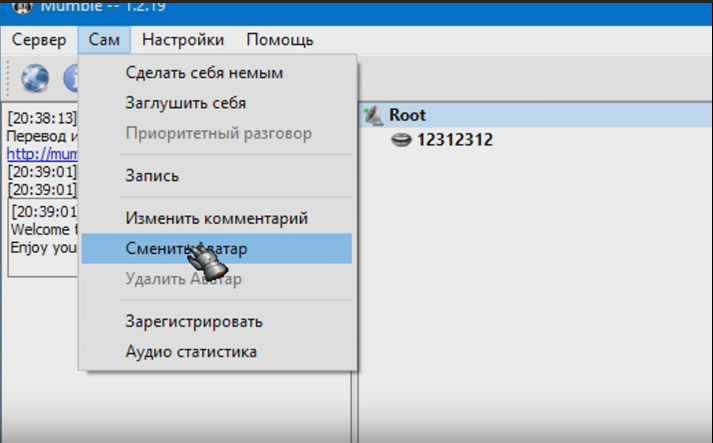This screenshot has width=713, height=443.
Task: Open the Сервер menu
Action: [x=39, y=40]
